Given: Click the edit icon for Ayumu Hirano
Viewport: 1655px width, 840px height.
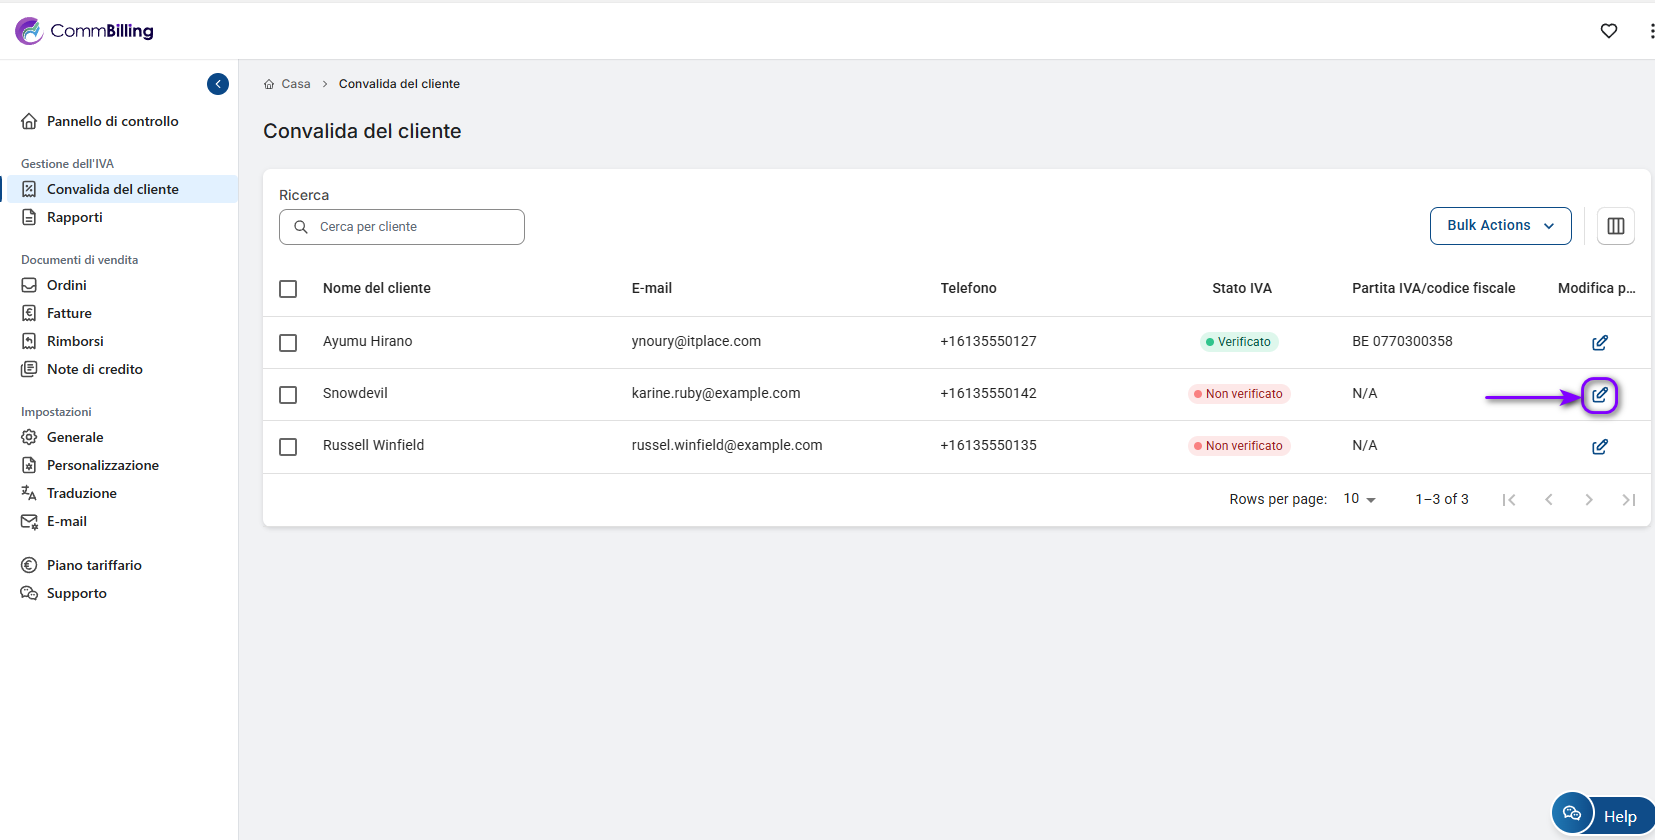Looking at the screenshot, I should click(x=1599, y=343).
